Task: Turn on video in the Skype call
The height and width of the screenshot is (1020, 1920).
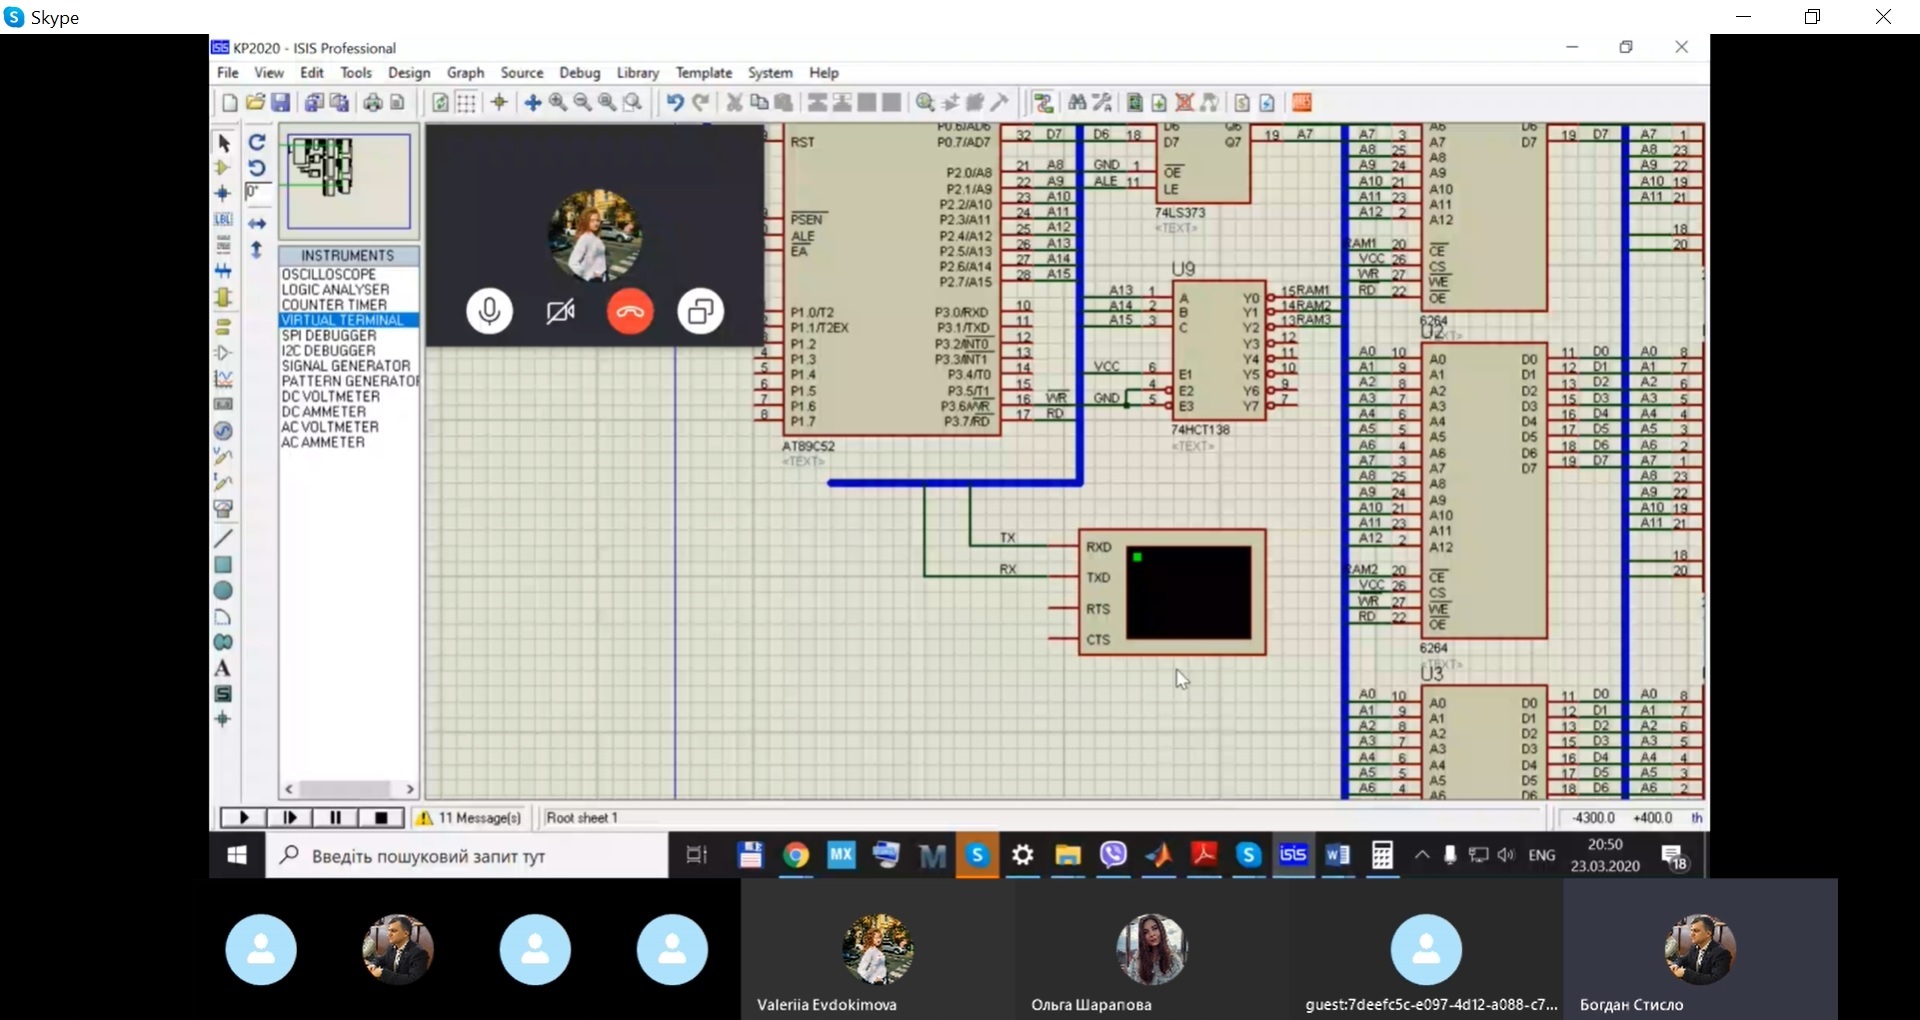Action: (560, 312)
